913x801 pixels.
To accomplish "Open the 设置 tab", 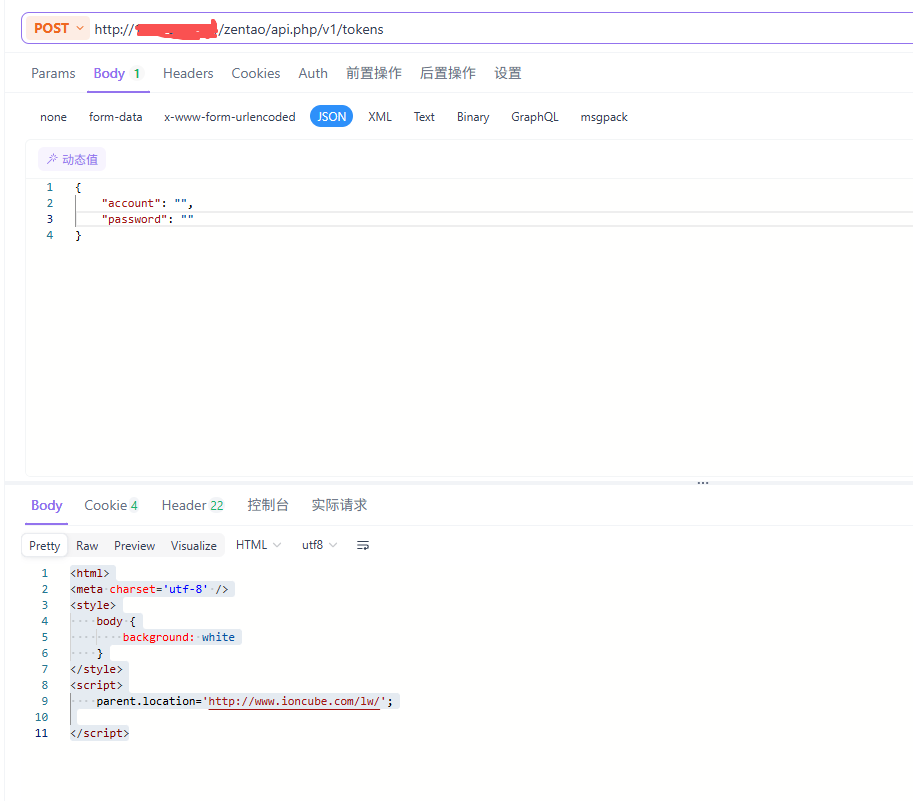I will [x=508, y=73].
